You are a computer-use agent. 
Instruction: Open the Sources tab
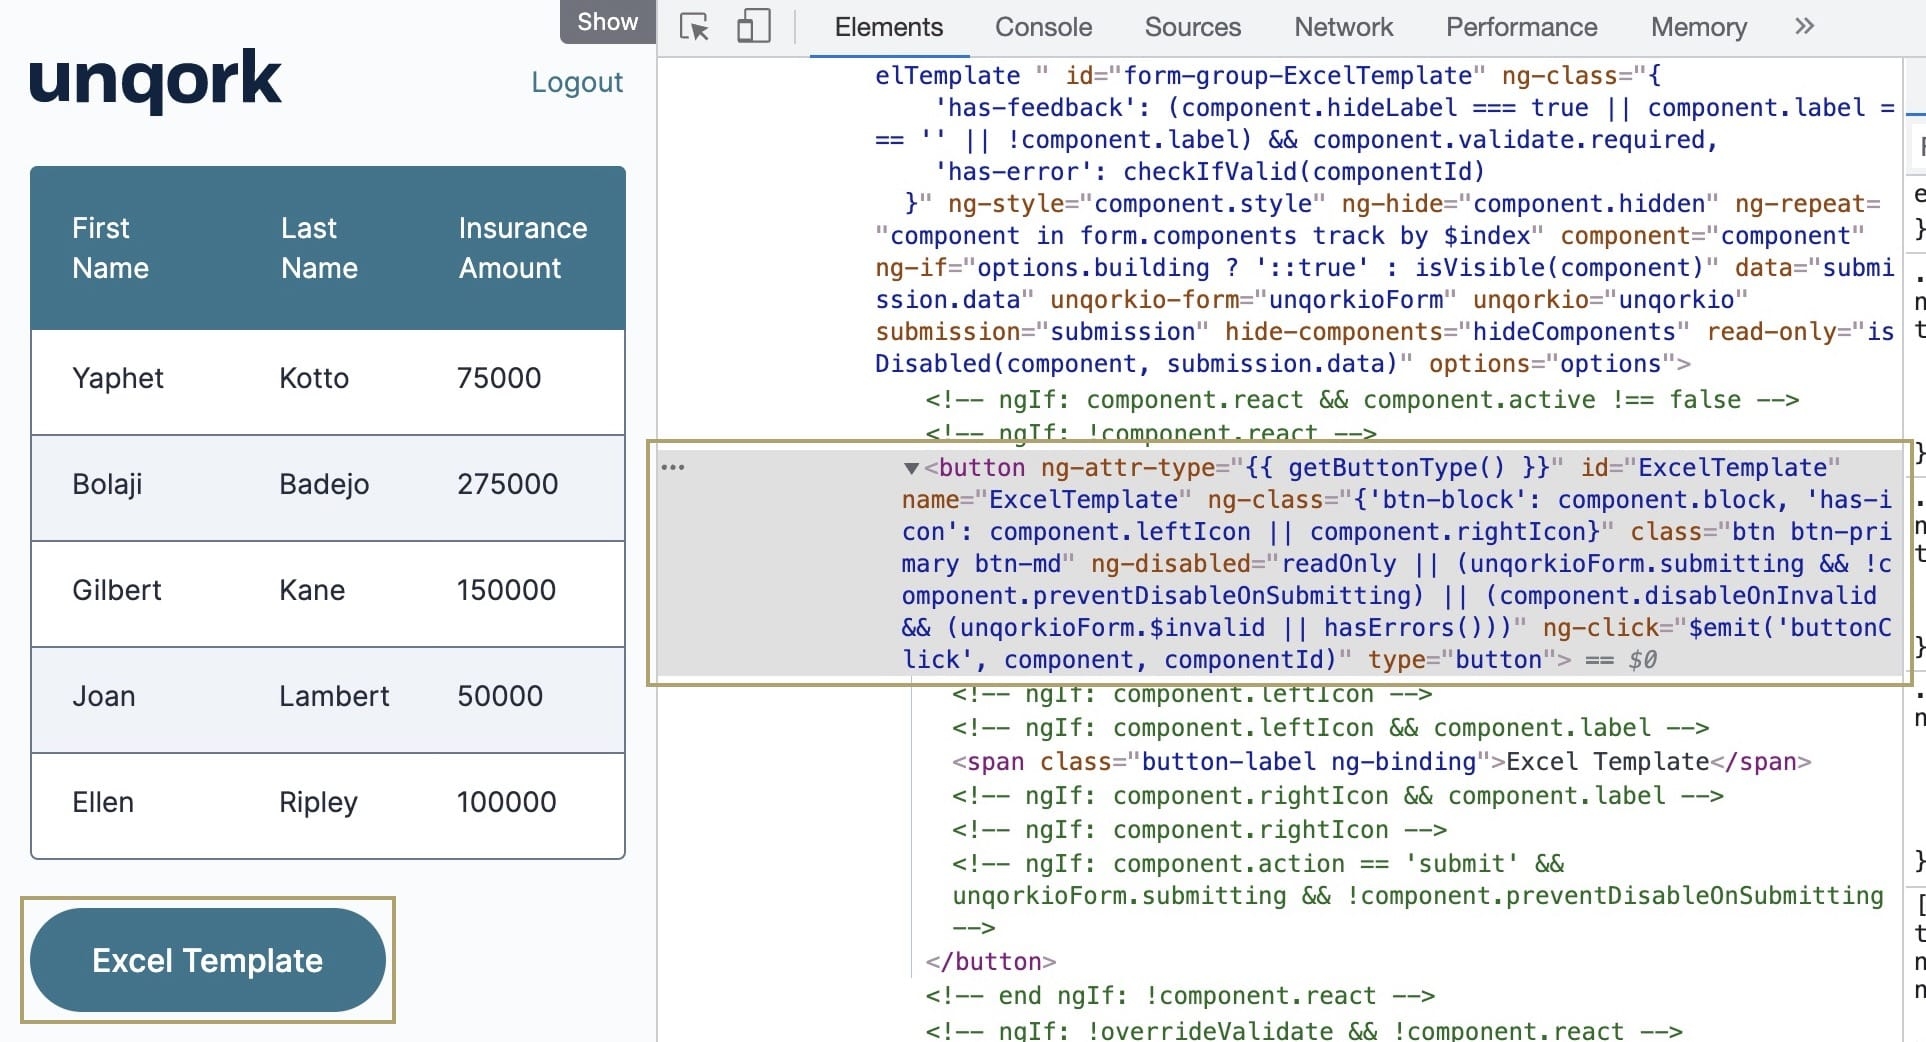pos(1192,27)
